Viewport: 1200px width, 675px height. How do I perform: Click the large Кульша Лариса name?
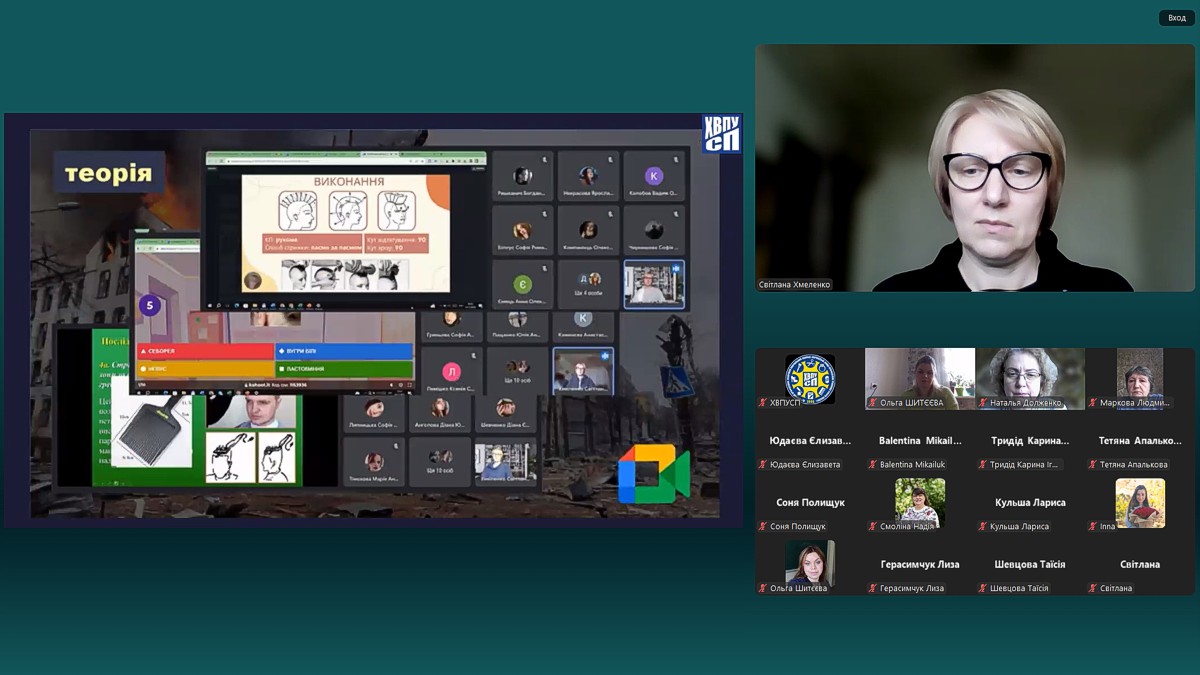[1030, 502]
